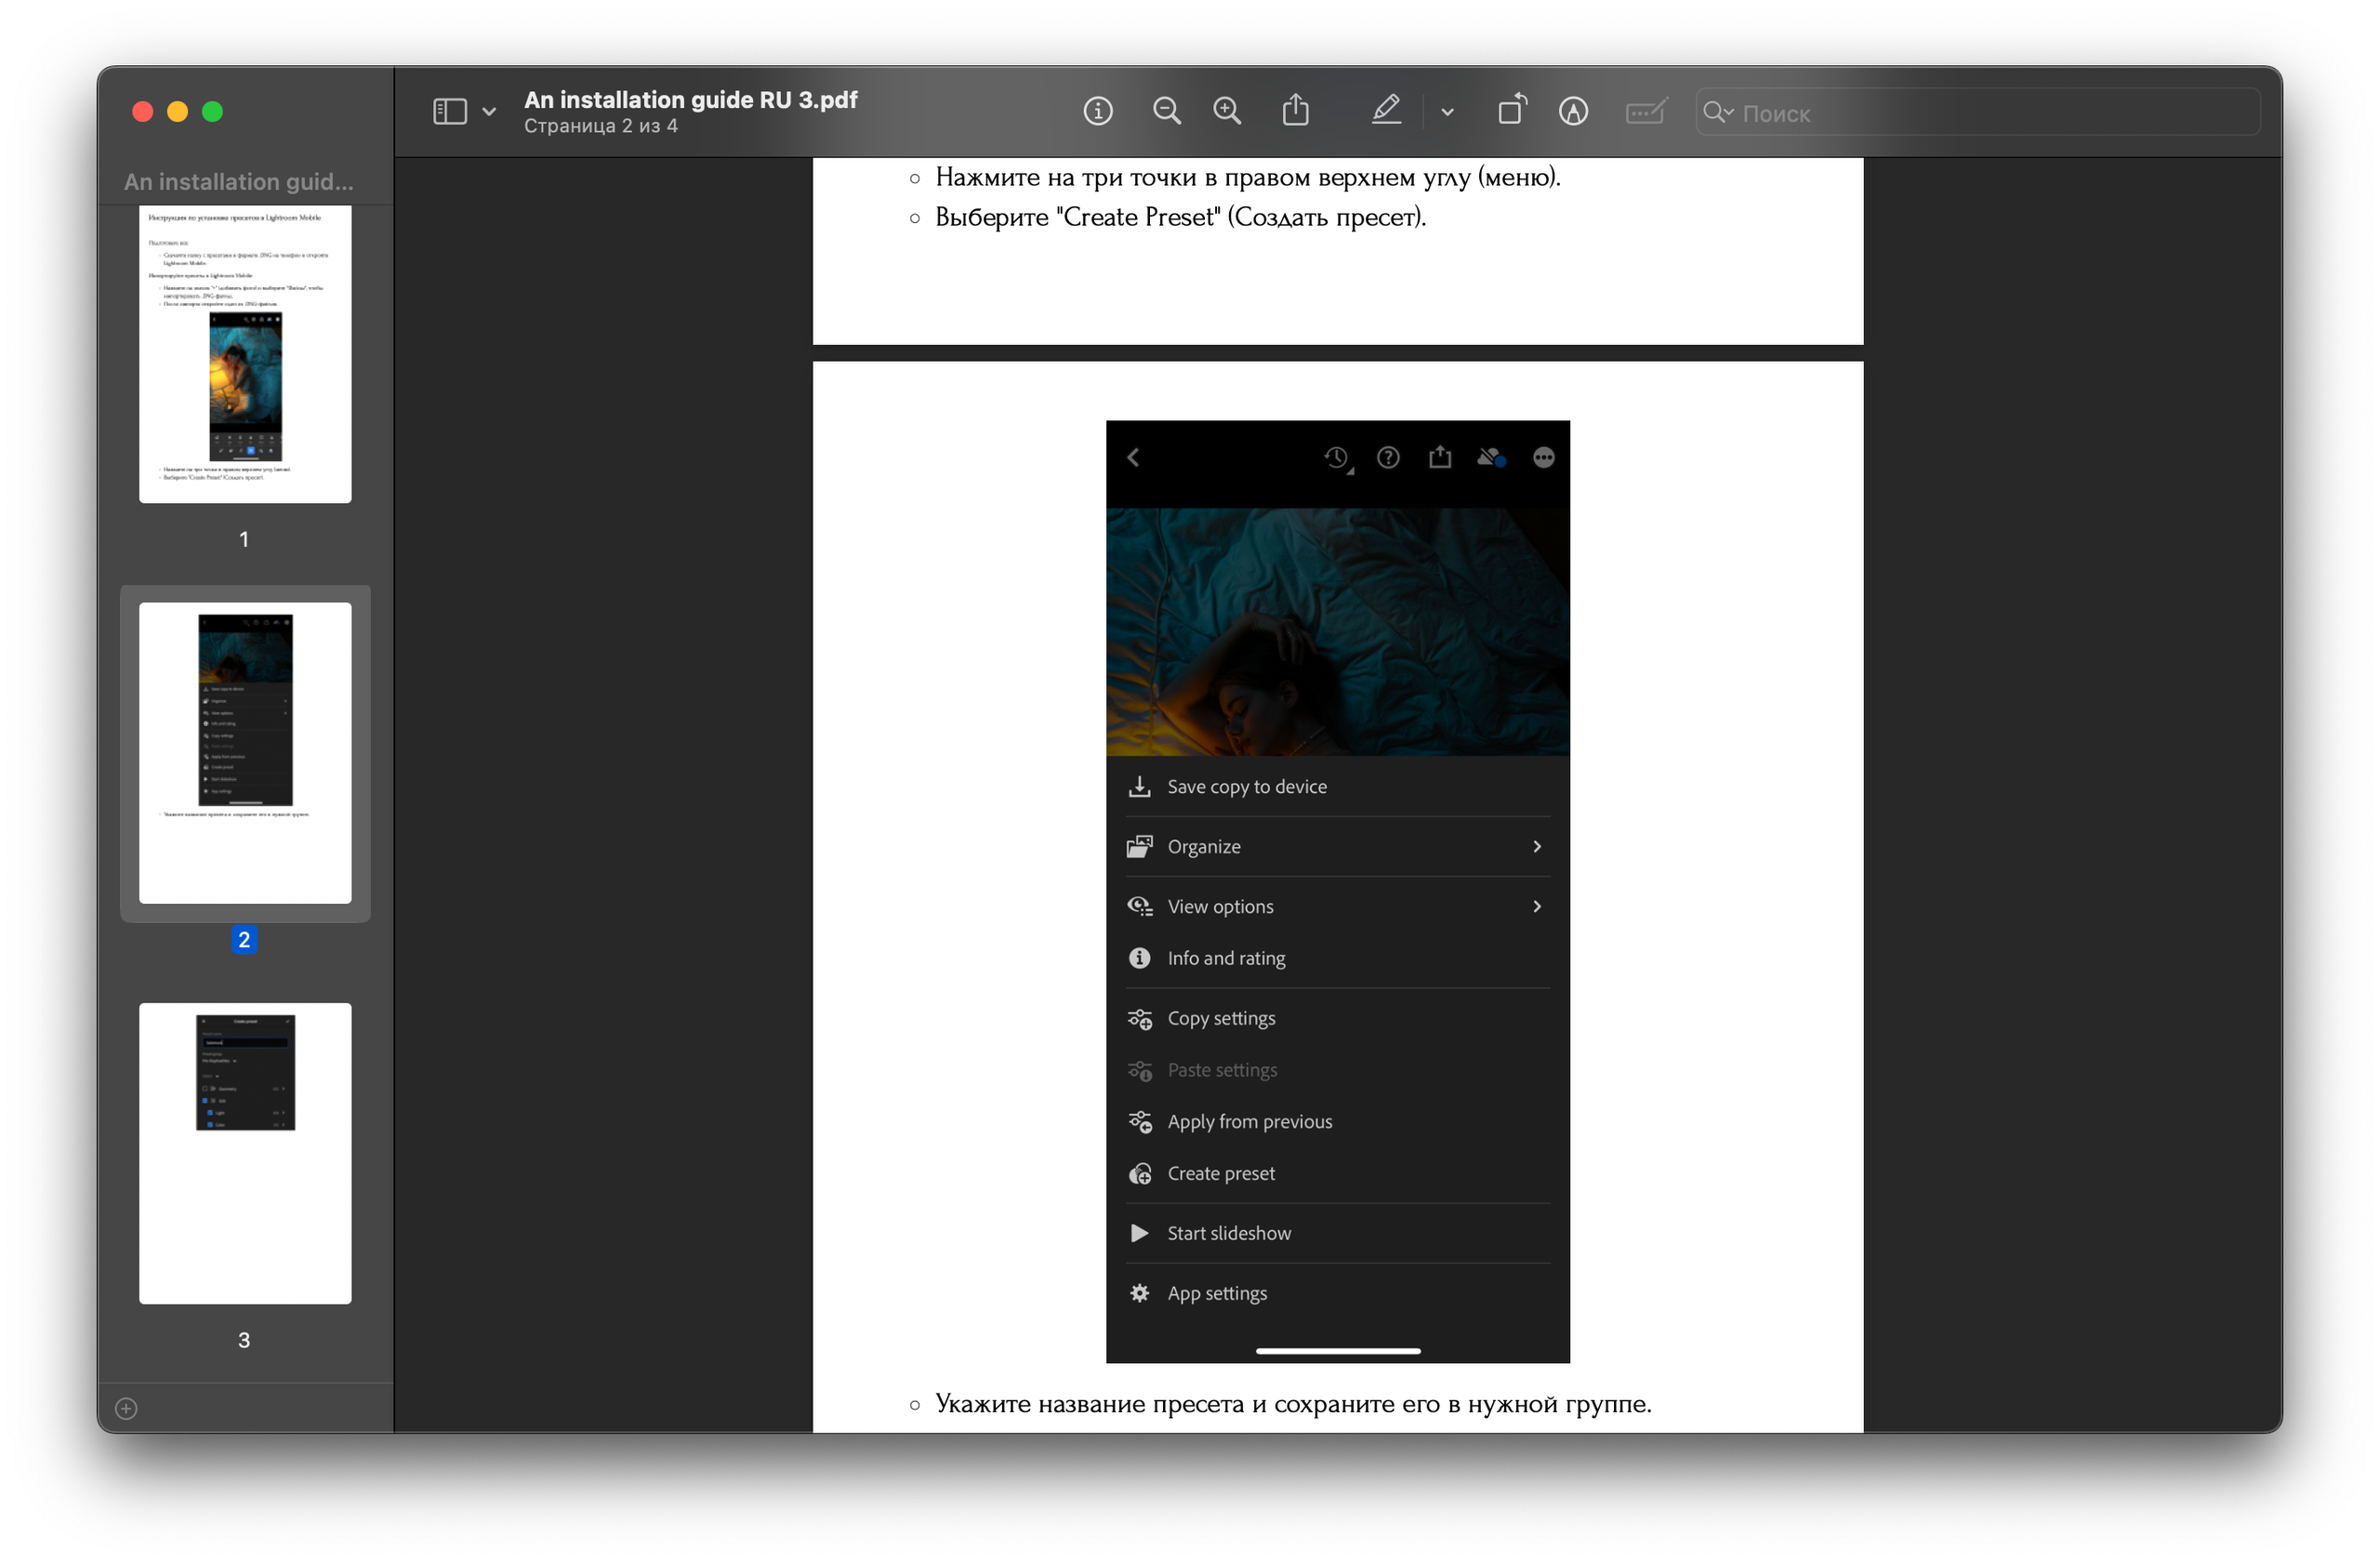Click the highlighted page 2 number badge
This screenshot has width=2380, height=1562.
pyautogui.click(x=244, y=939)
